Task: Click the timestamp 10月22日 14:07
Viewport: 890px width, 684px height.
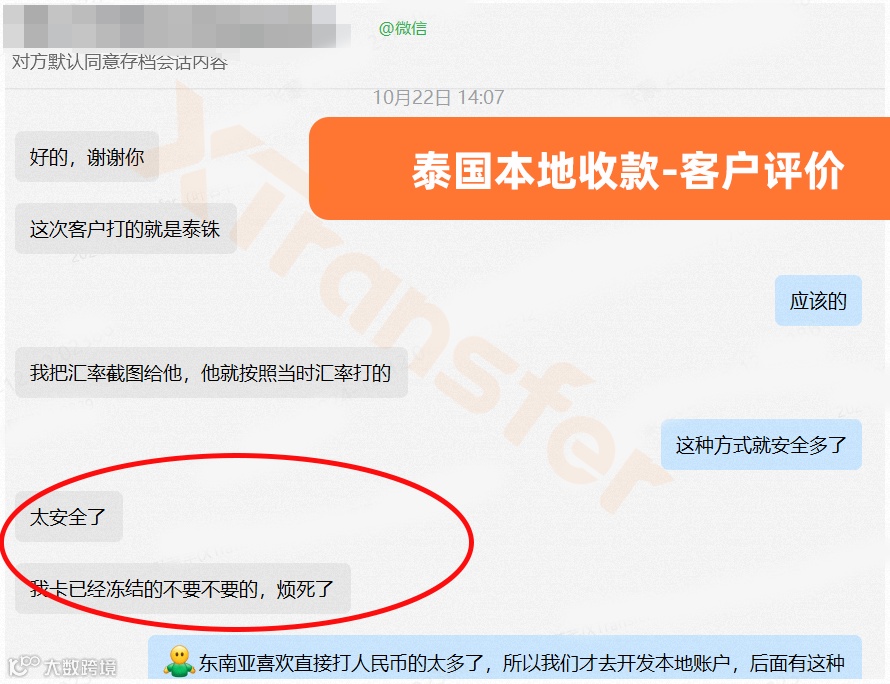Action: coord(438,97)
